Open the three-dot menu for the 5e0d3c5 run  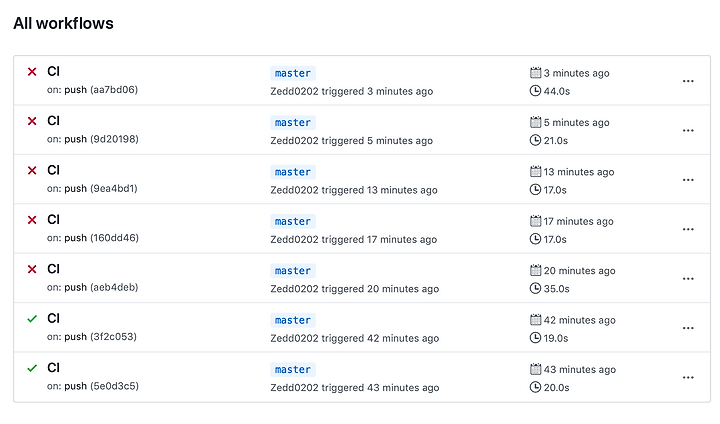pyautogui.click(x=688, y=378)
